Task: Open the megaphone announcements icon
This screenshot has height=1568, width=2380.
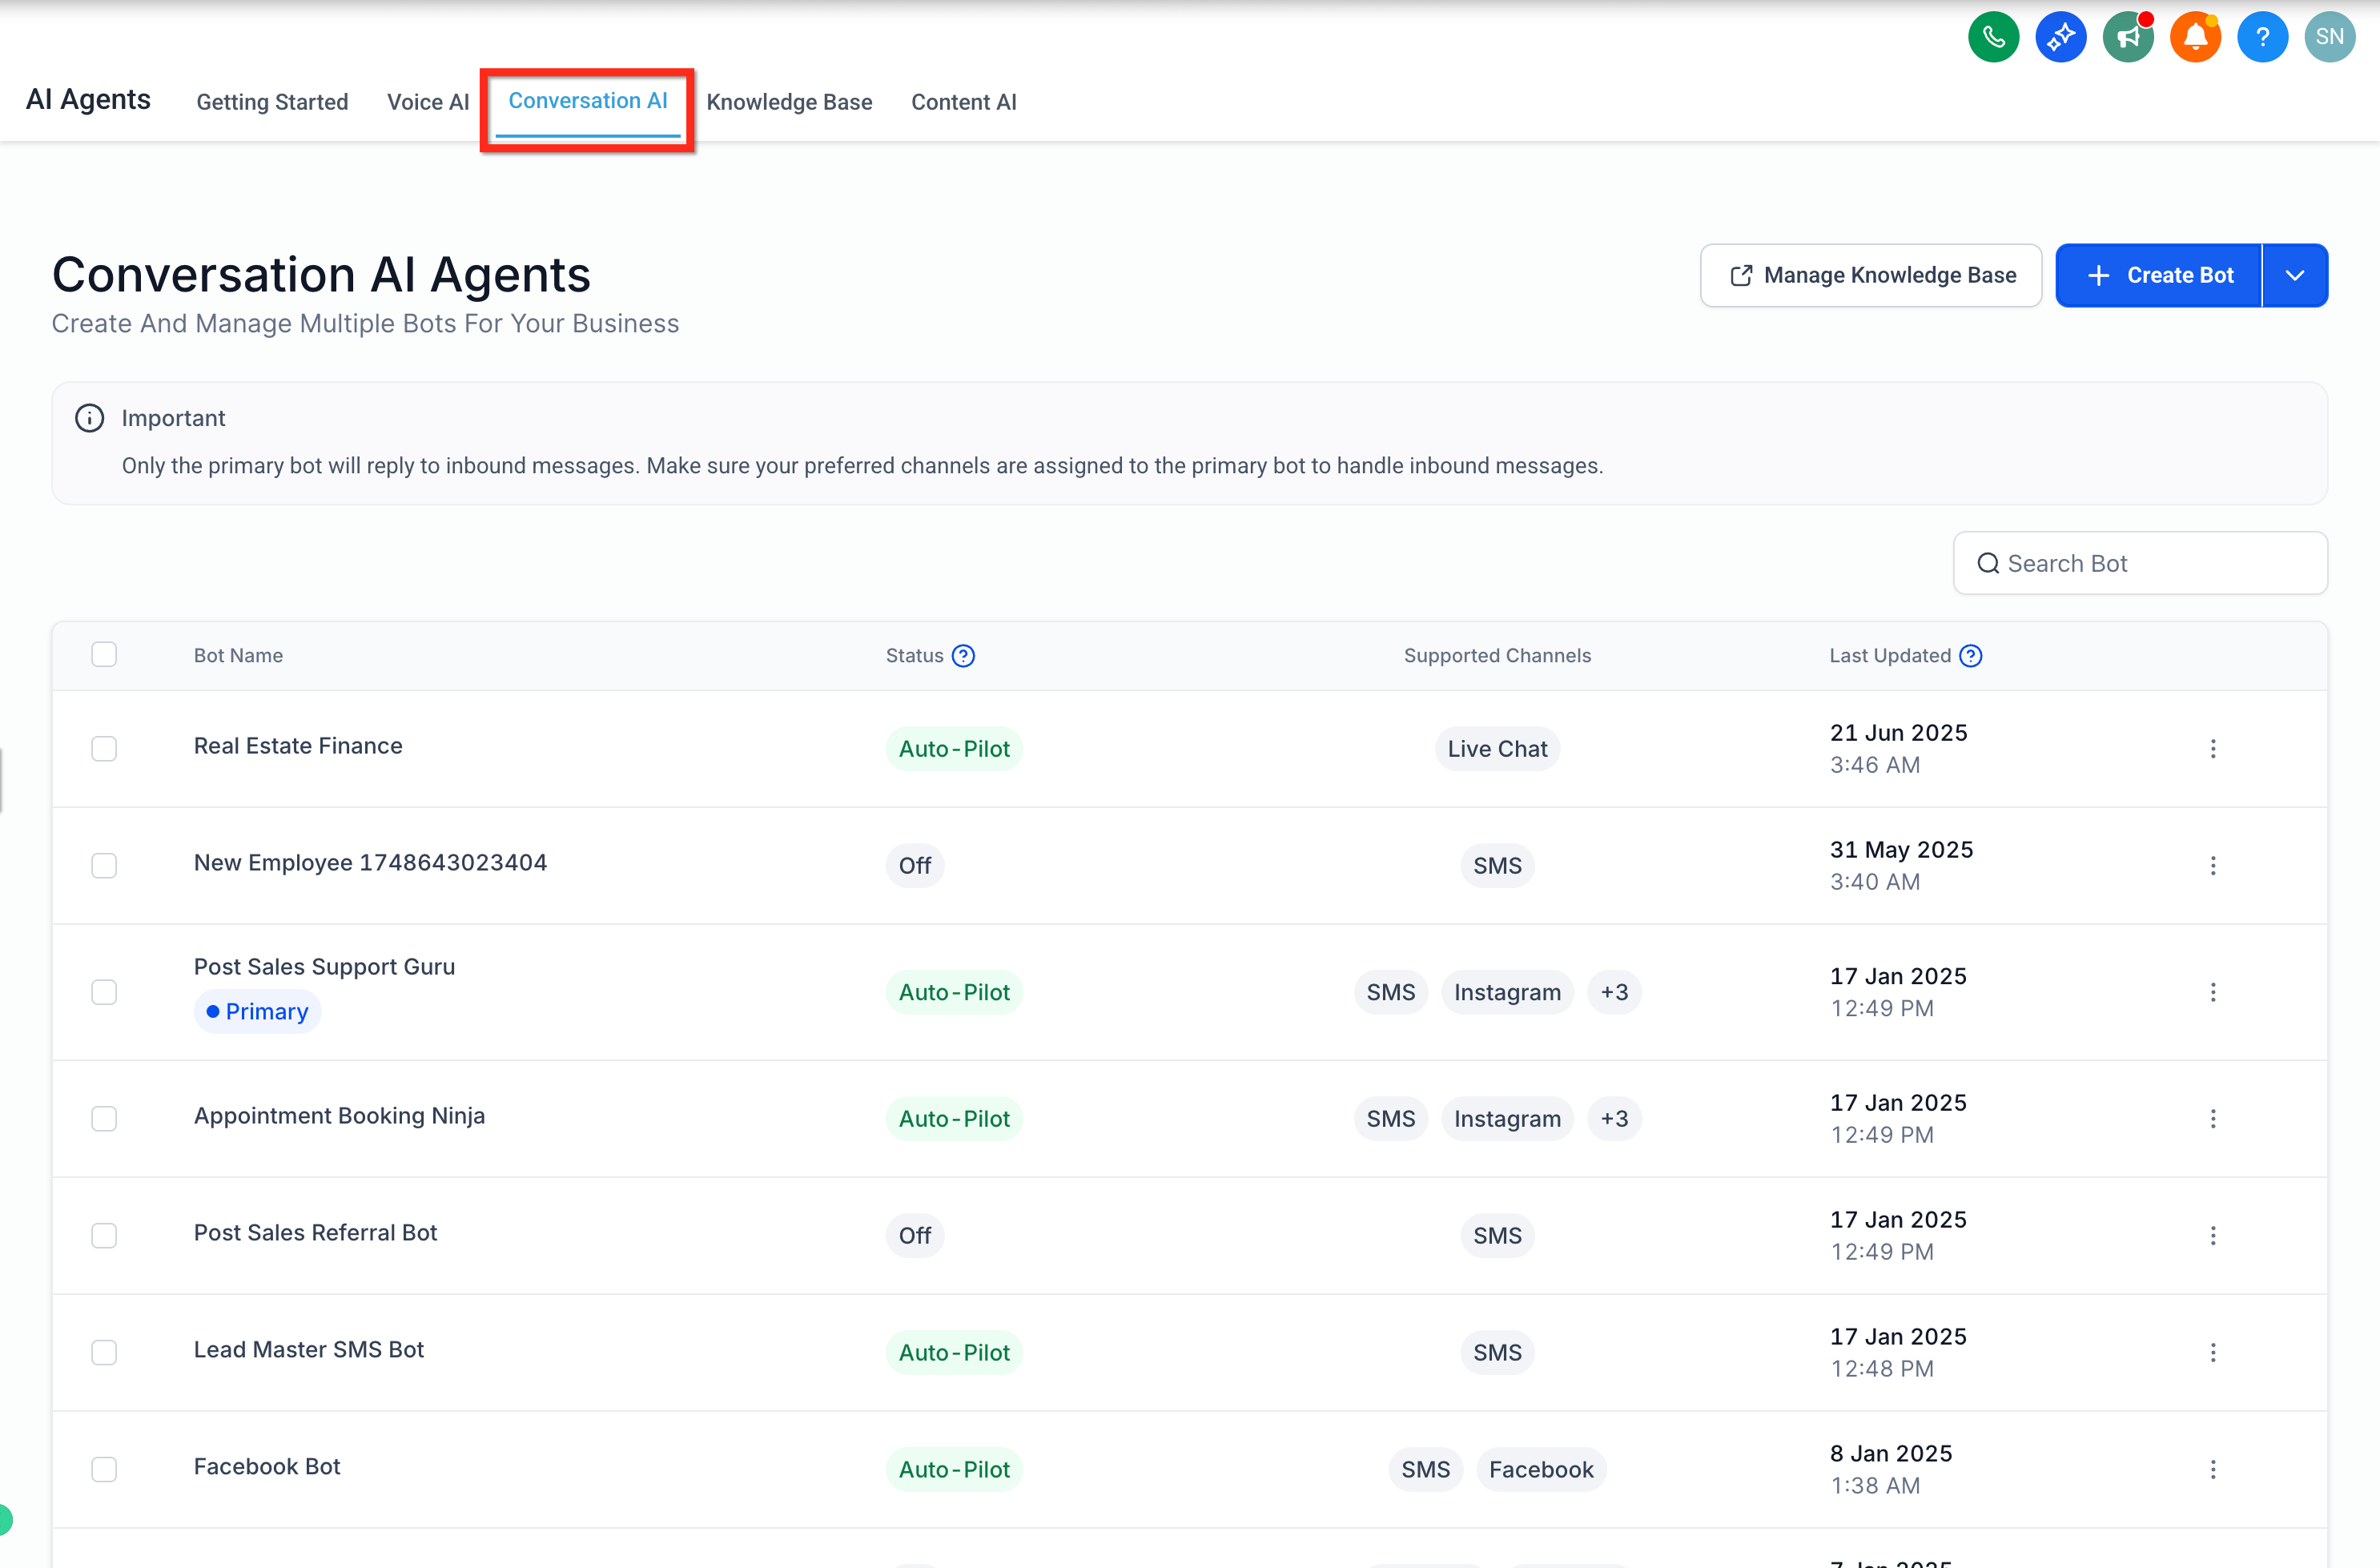Action: [2127, 37]
